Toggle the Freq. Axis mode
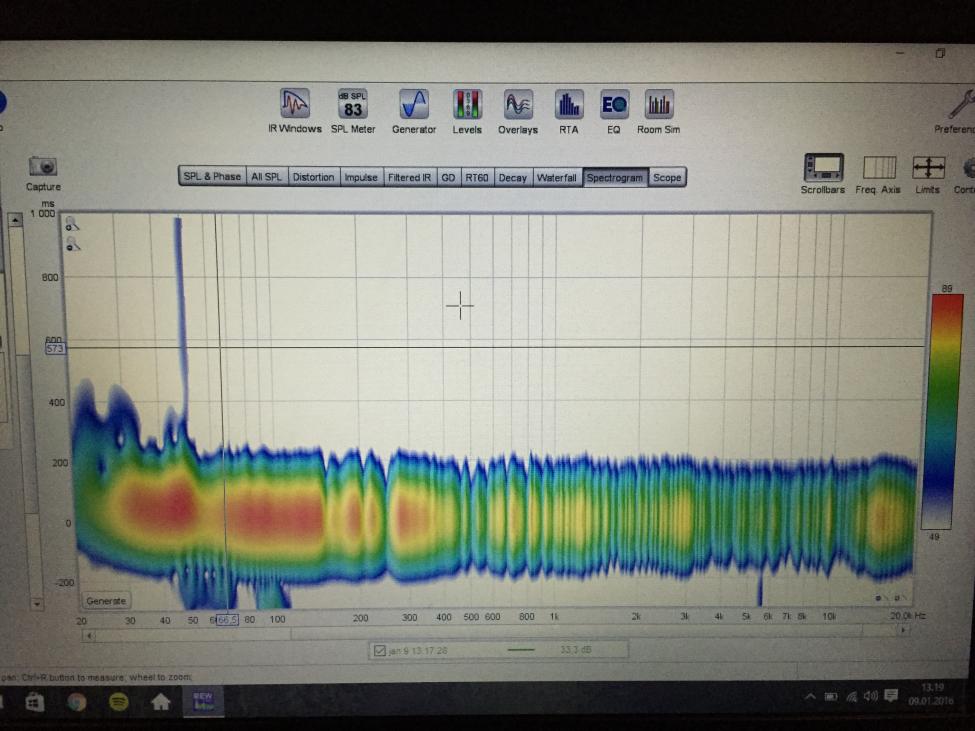Viewport: 975px width, 731px height. (x=878, y=175)
